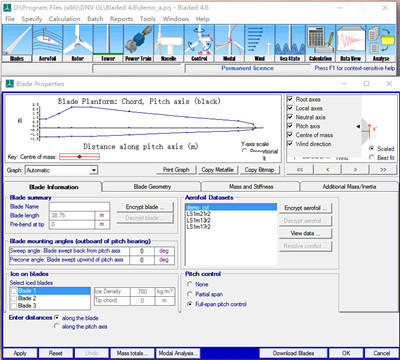
Task: Click the Bladed app icon in main title bar
Action: coord(8,7)
